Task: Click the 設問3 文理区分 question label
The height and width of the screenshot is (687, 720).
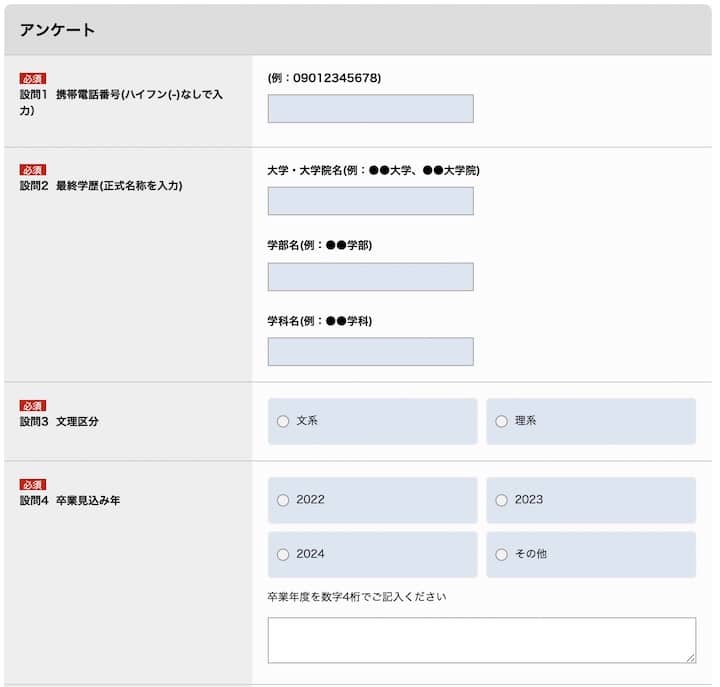Action: click(x=59, y=422)
